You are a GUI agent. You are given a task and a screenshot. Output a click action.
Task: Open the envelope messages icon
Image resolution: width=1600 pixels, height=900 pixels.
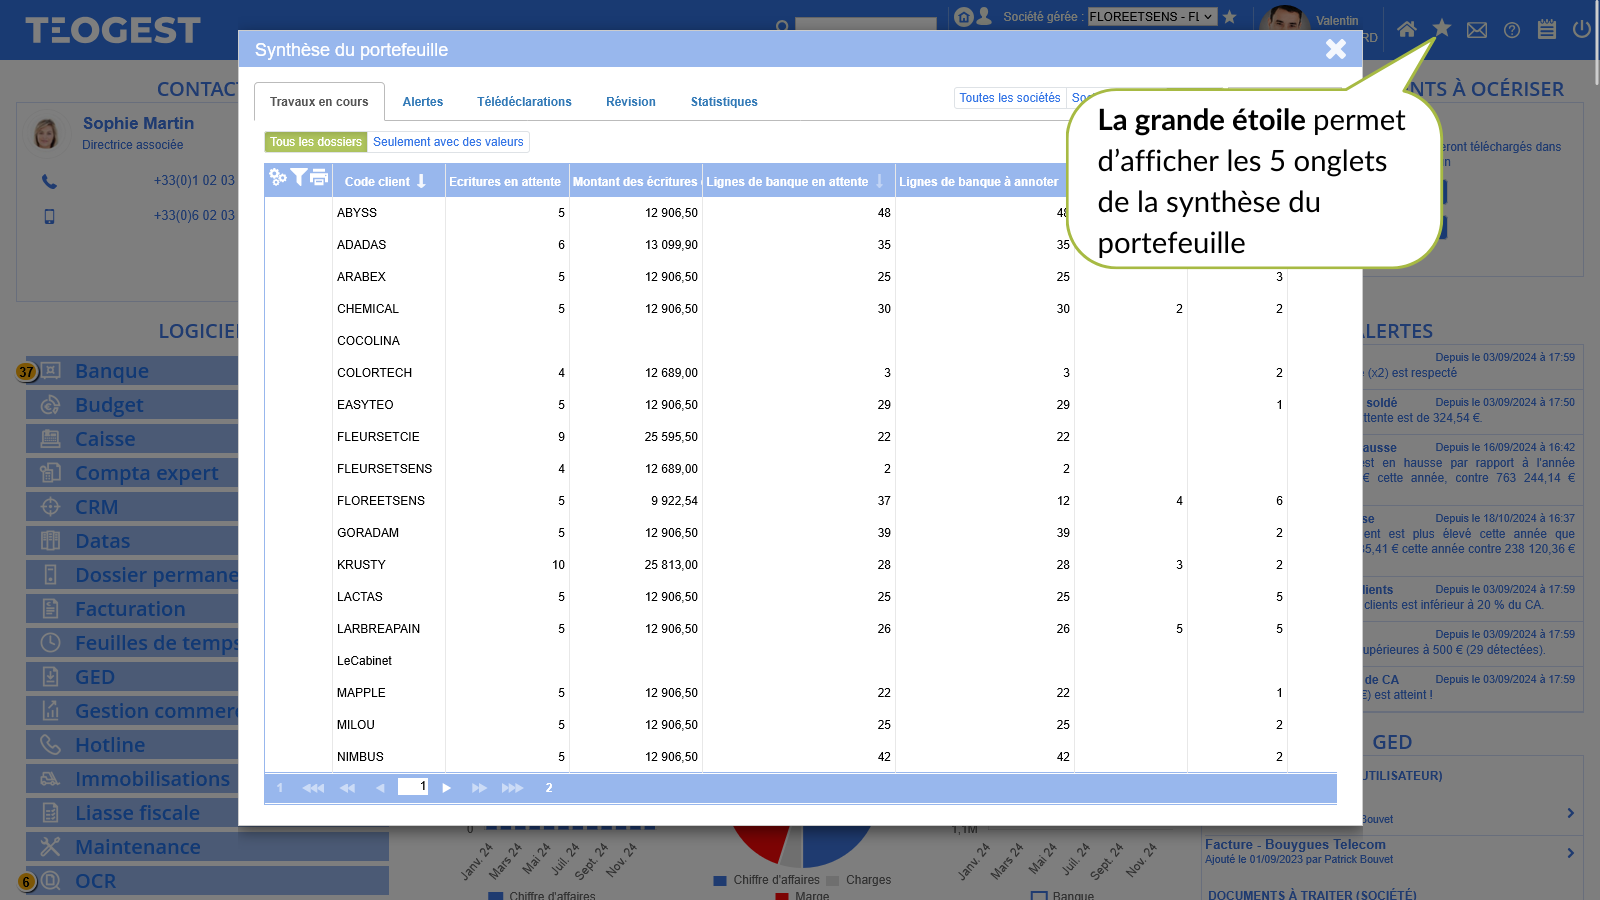(1477, 30)
